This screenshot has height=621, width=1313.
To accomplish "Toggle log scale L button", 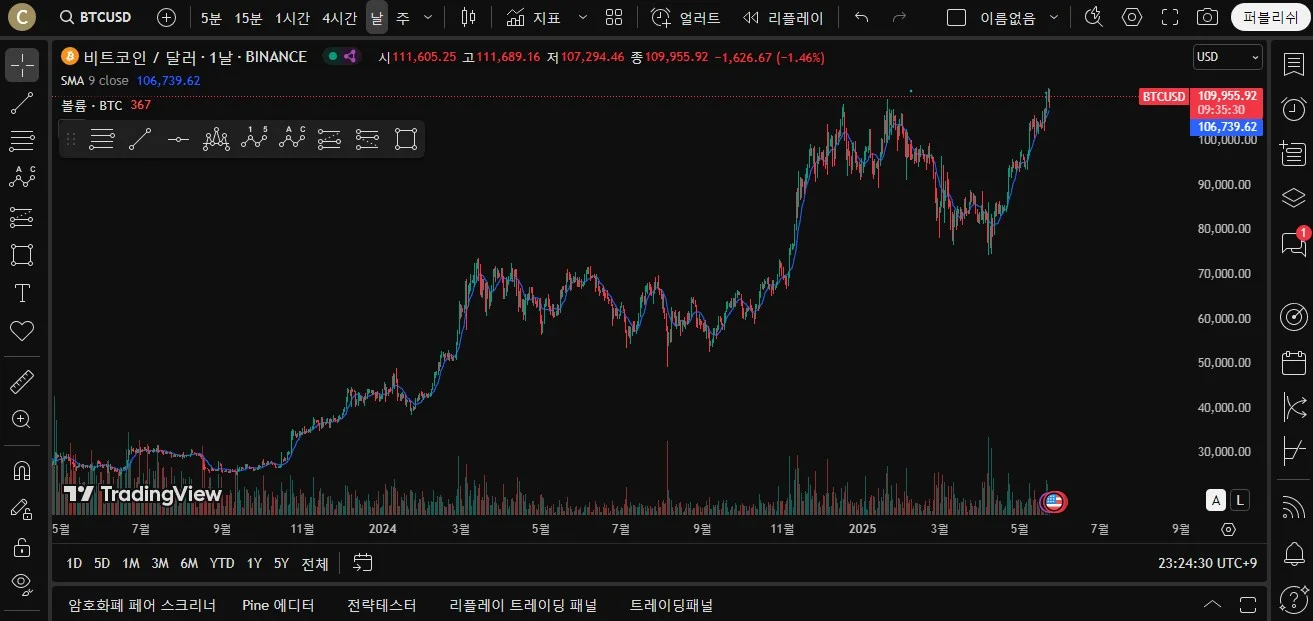I will point(1240,500).
